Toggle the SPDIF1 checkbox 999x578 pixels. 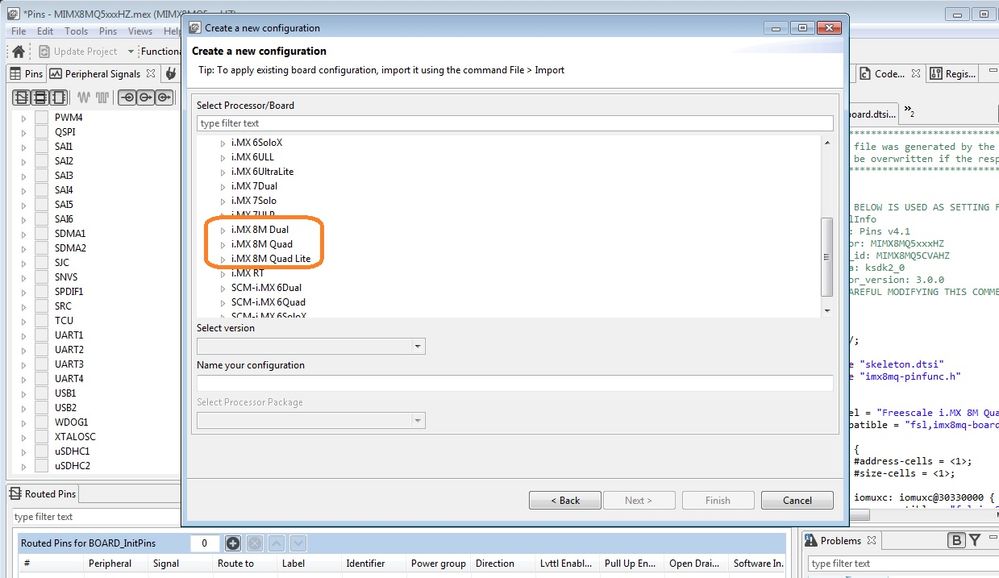click(41, 291)
